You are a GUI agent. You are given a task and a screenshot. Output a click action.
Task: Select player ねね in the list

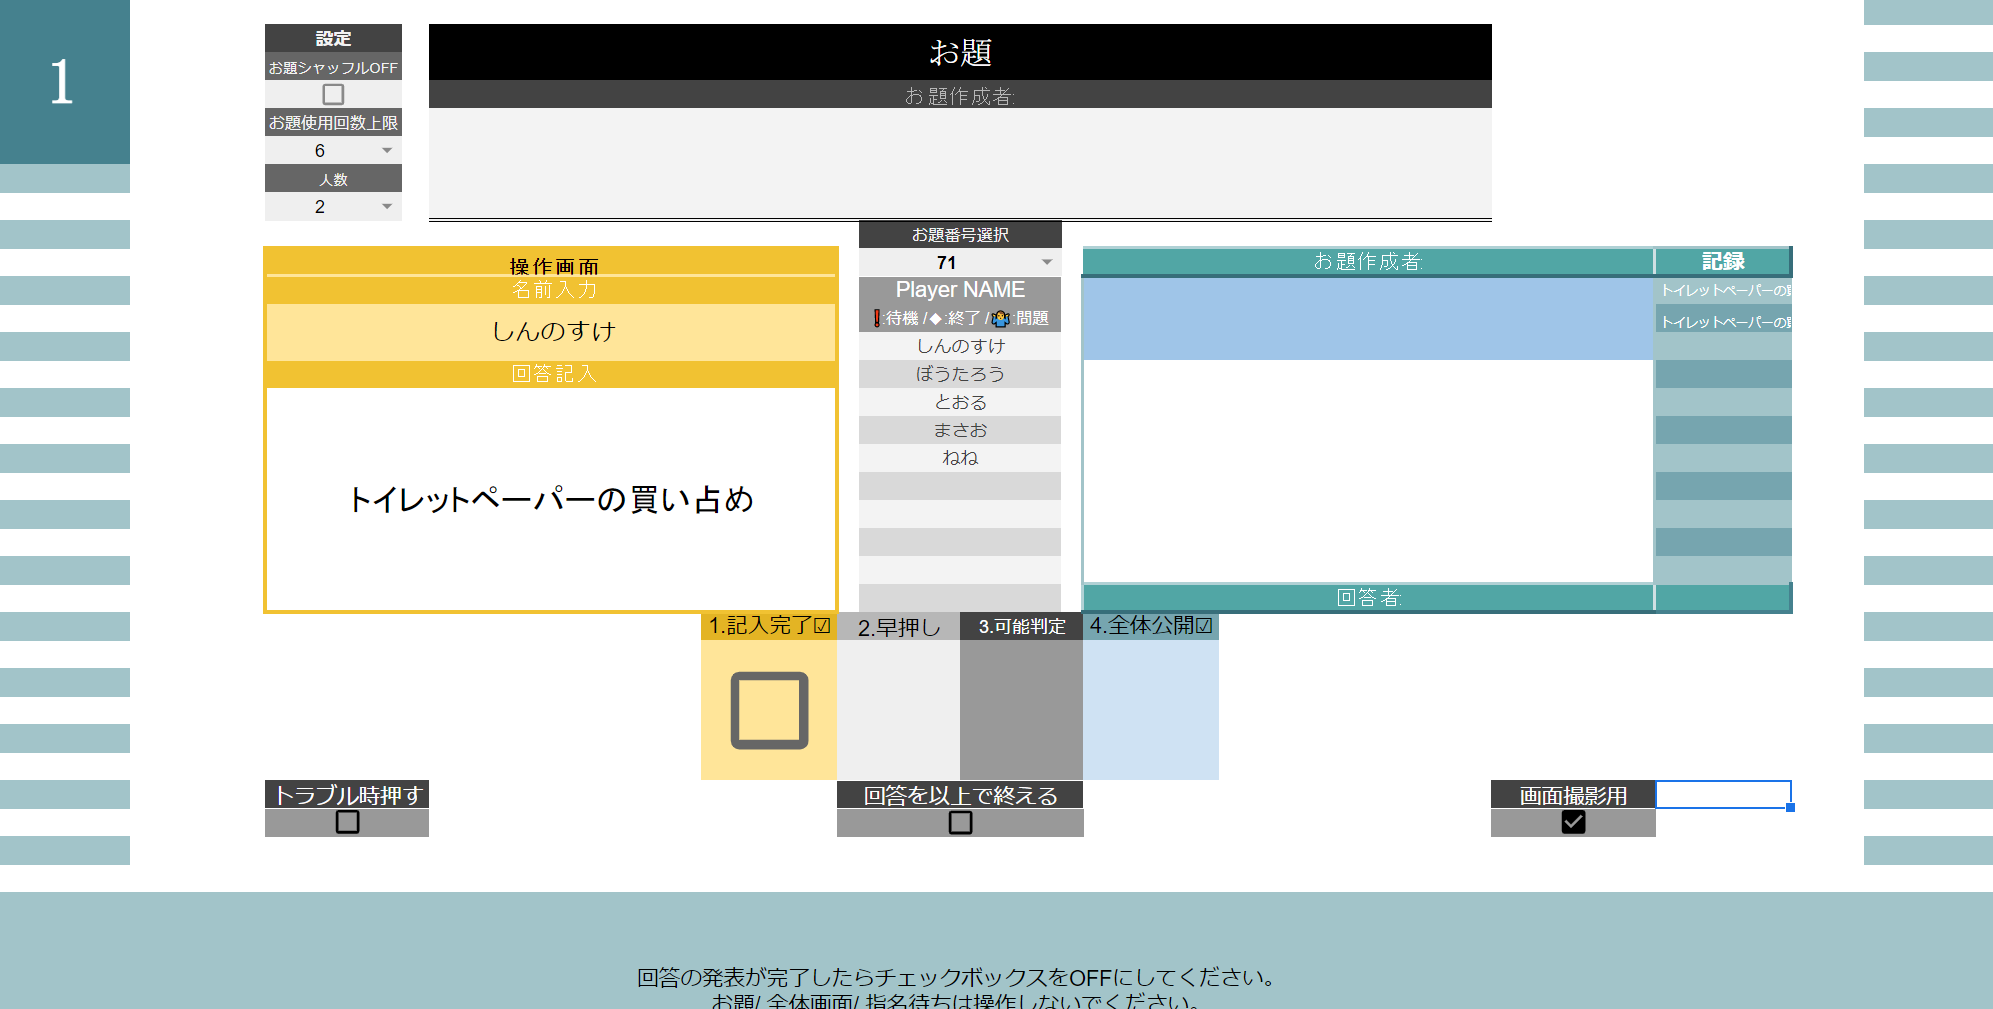click(959, 458)
